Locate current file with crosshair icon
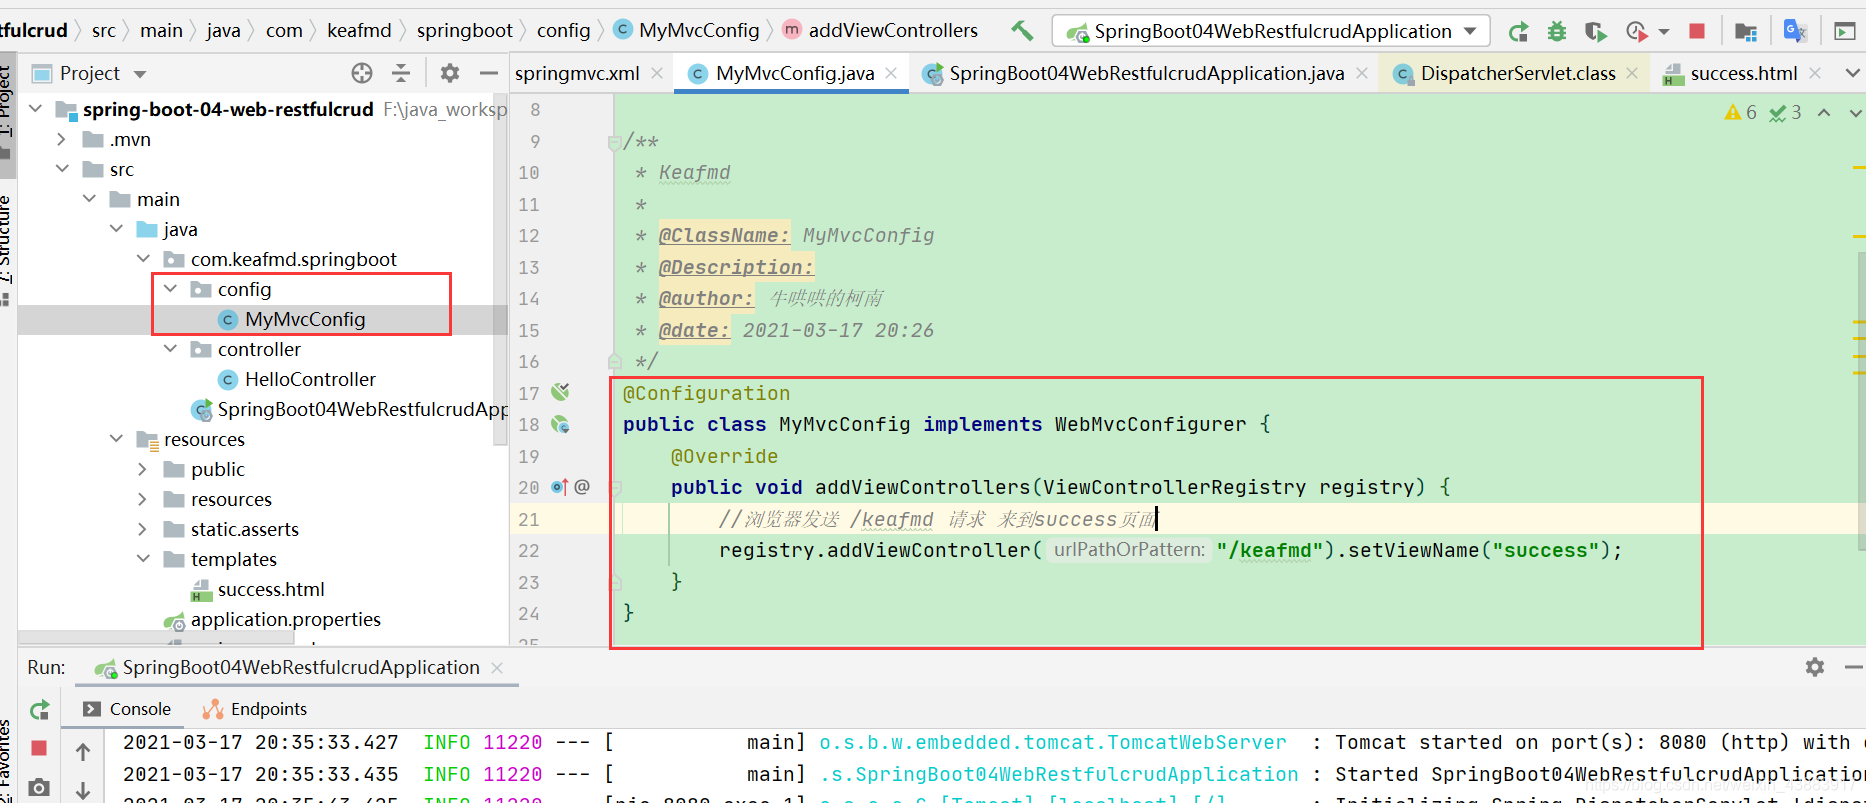1866x803 pixels. pyautogui.click(x=362, y=73)
